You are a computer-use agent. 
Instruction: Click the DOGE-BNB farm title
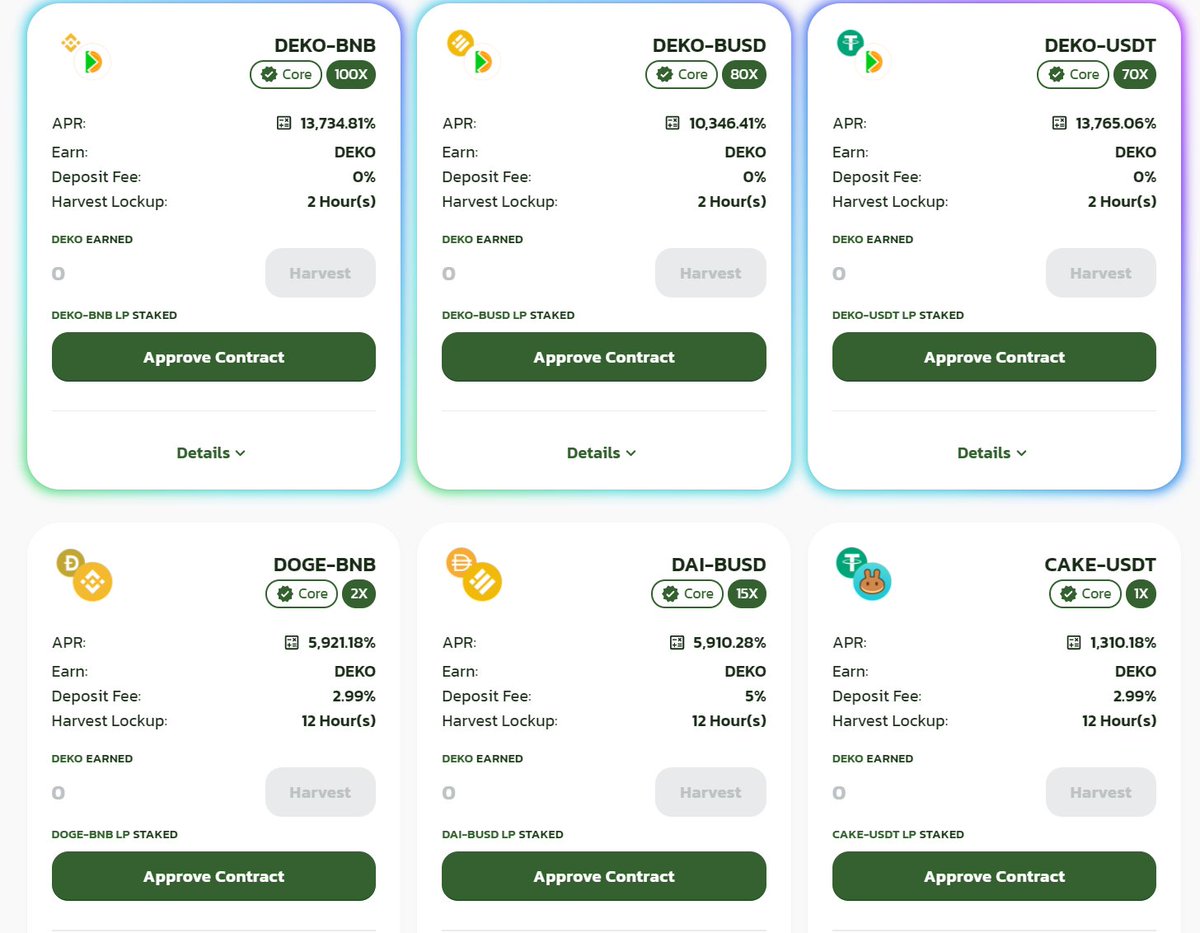coord(324,564)
